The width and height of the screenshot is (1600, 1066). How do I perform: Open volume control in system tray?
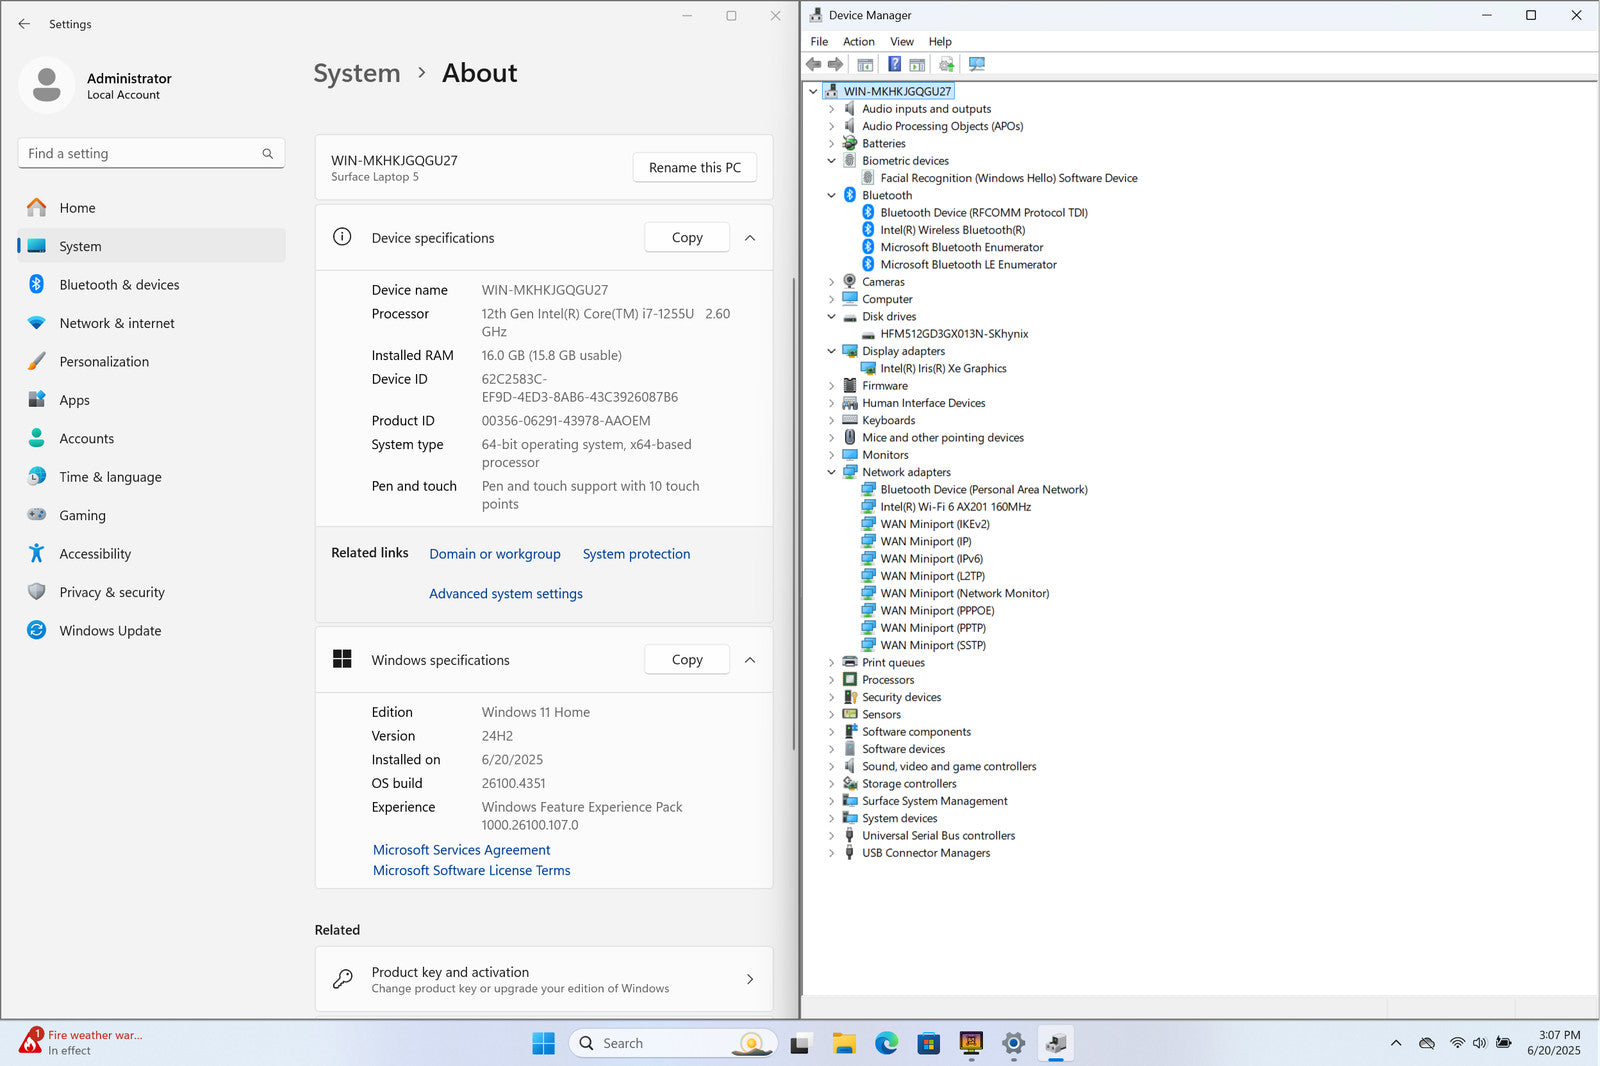(x=1479, y=1043)
